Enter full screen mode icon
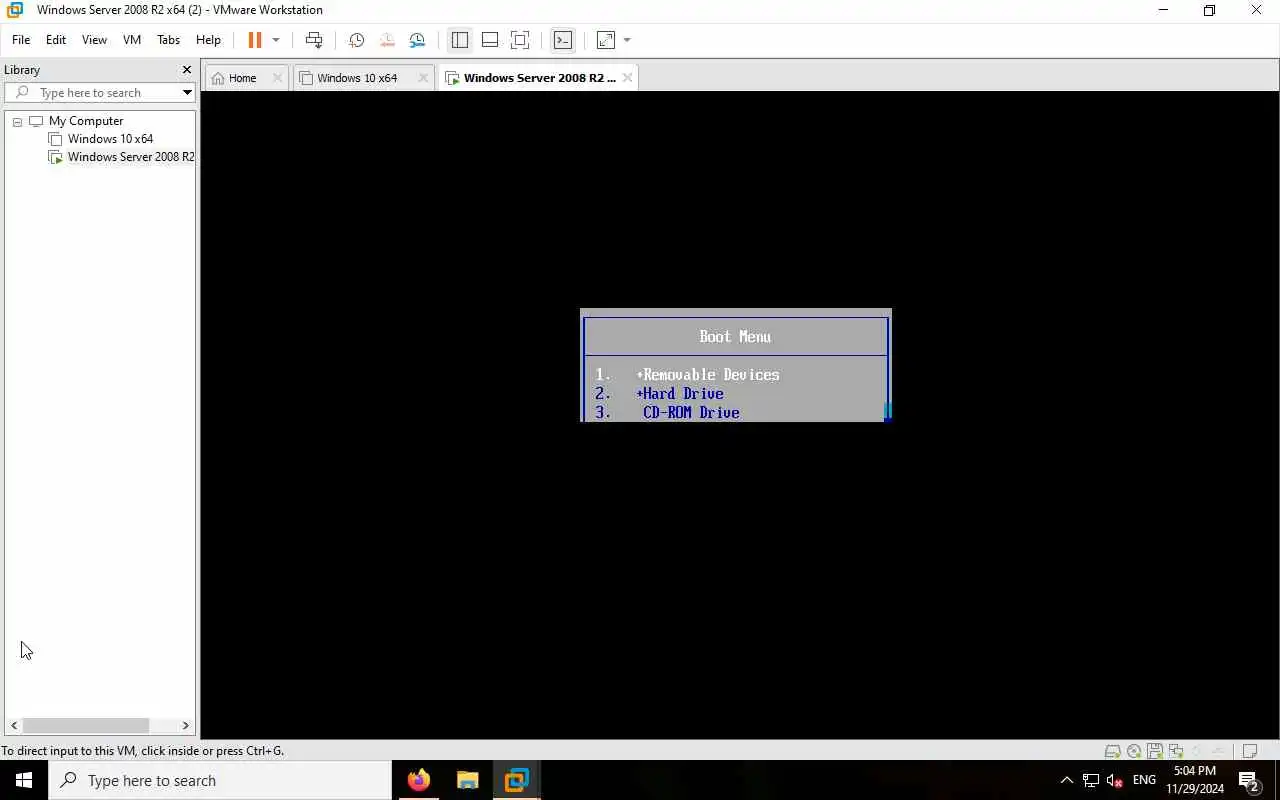This screenshot has width=1280, height=800. pyautogui.click(x=520, y=40)
